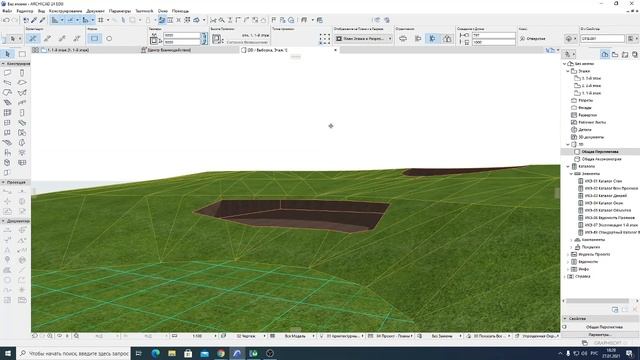Open the Publisher Sets navigator icon

[x=635, y=54]
